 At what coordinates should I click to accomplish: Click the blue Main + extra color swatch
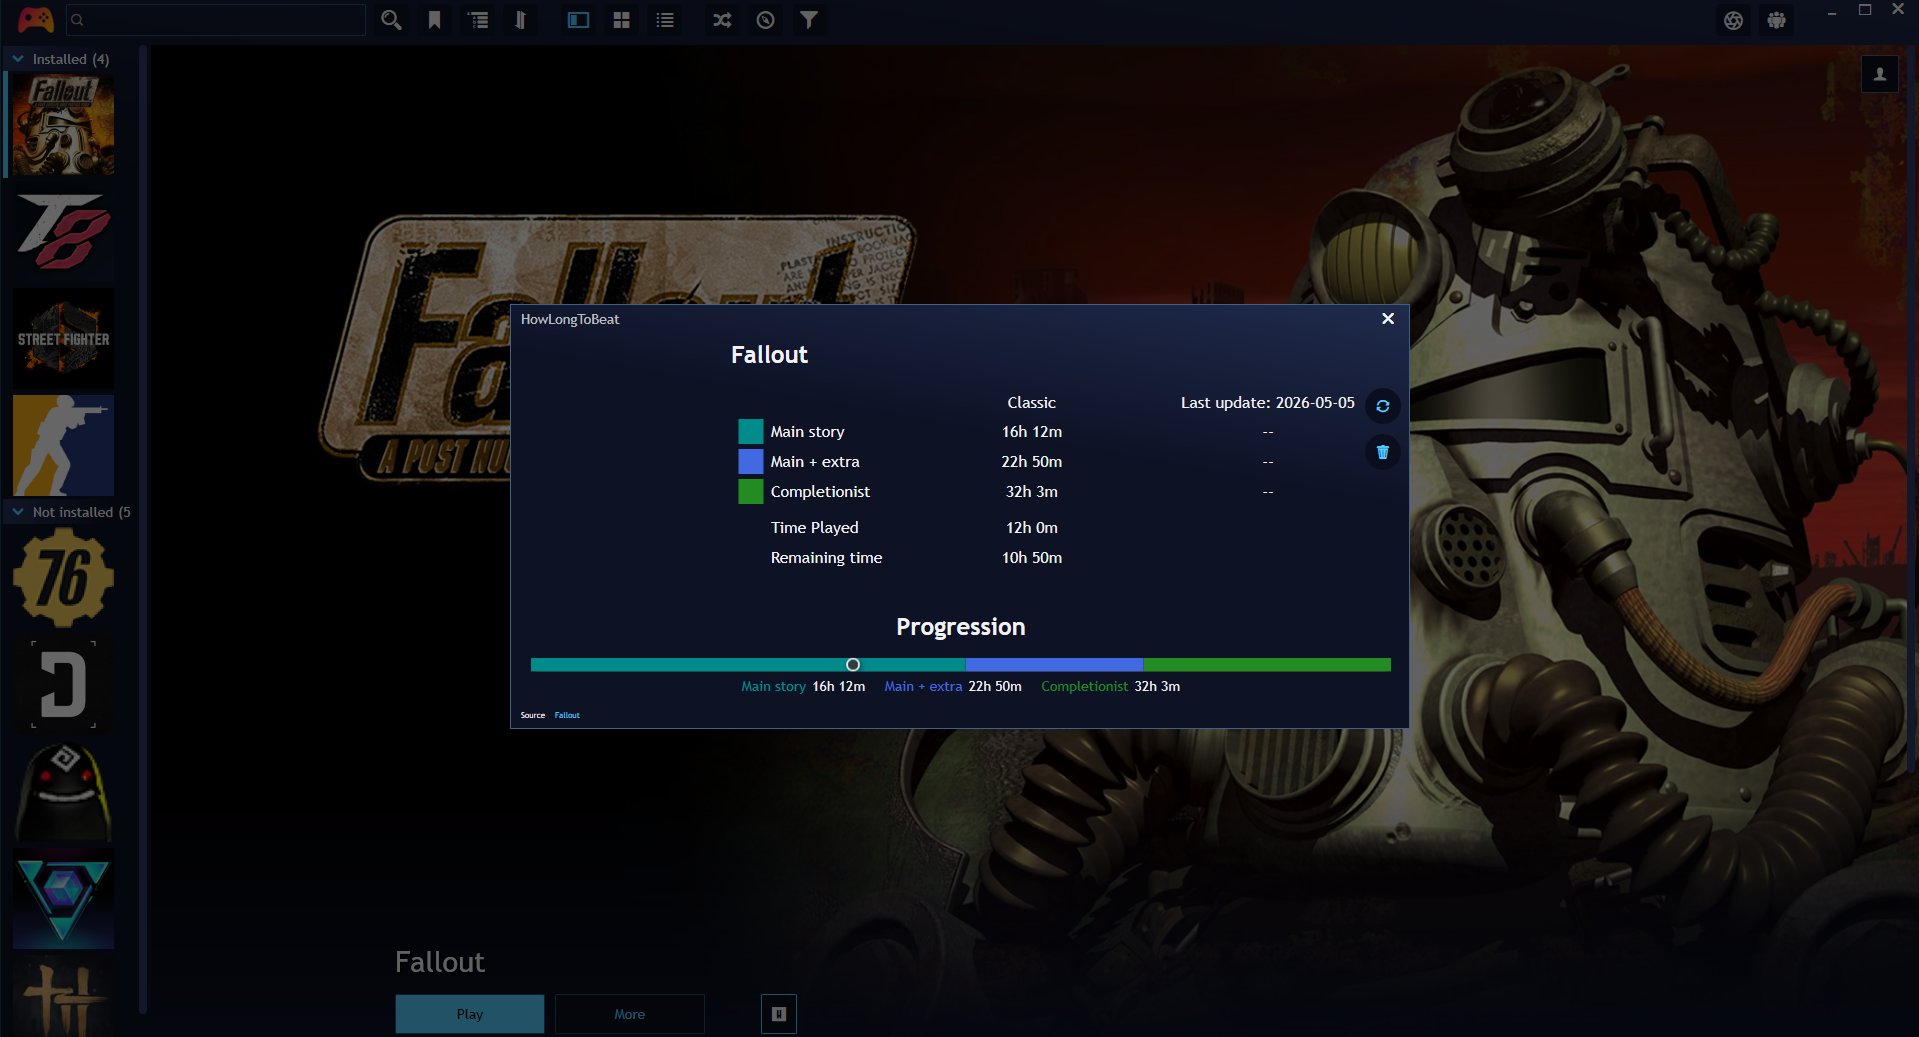(751, 462)
